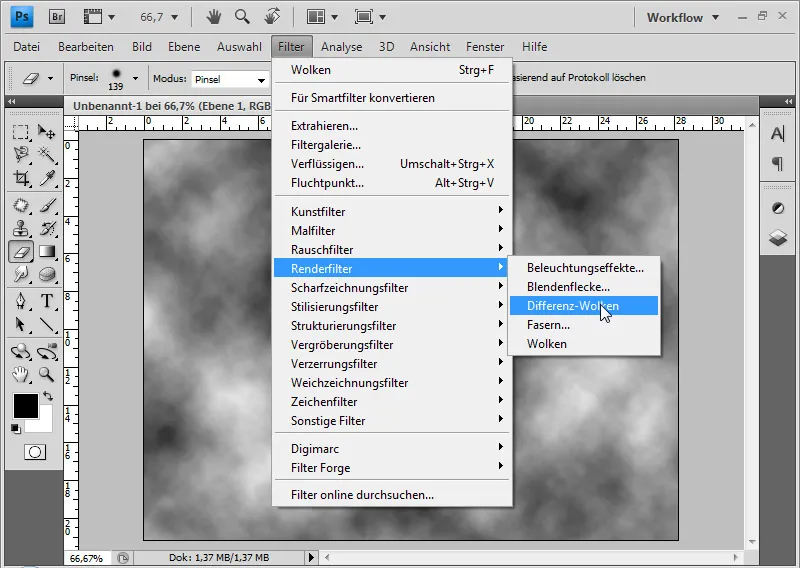This screenshot has width=800, height=568.
Task: Click the vertical scrollbar down arrow
Action: pyautogui.click(x=752, y=542)
